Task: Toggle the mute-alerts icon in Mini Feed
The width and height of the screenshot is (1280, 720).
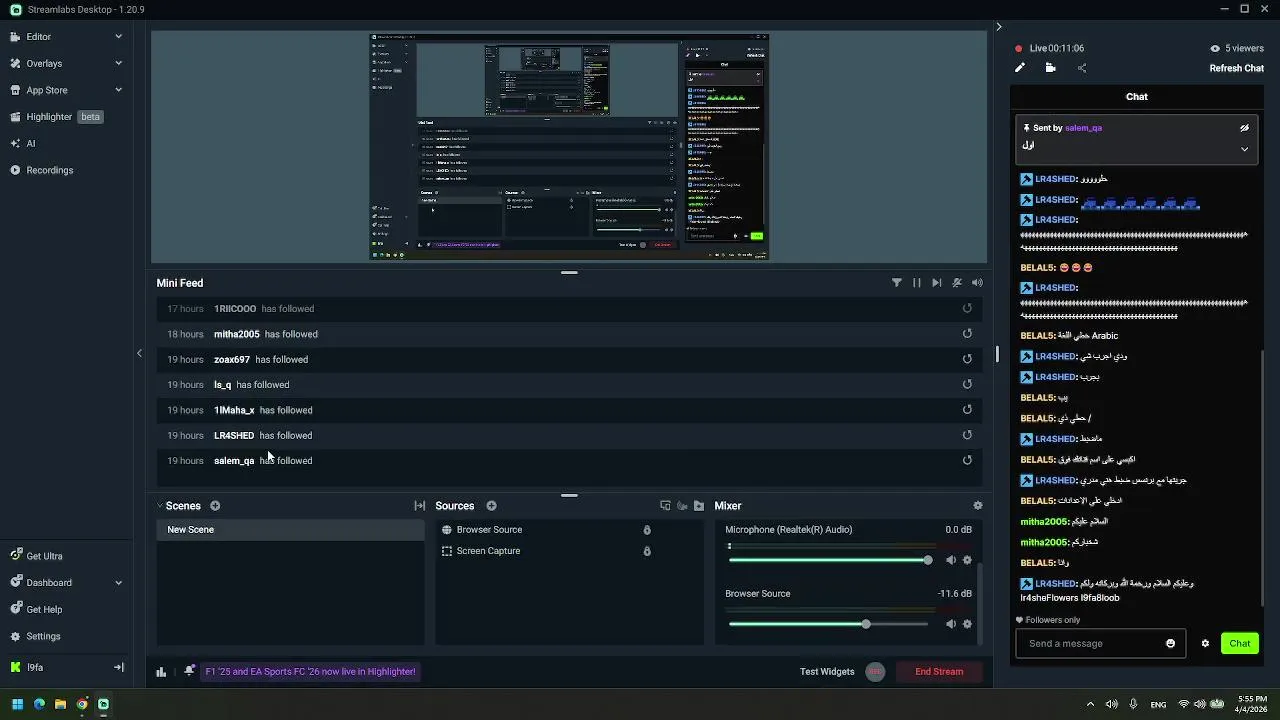Action: tap(957, 283)
